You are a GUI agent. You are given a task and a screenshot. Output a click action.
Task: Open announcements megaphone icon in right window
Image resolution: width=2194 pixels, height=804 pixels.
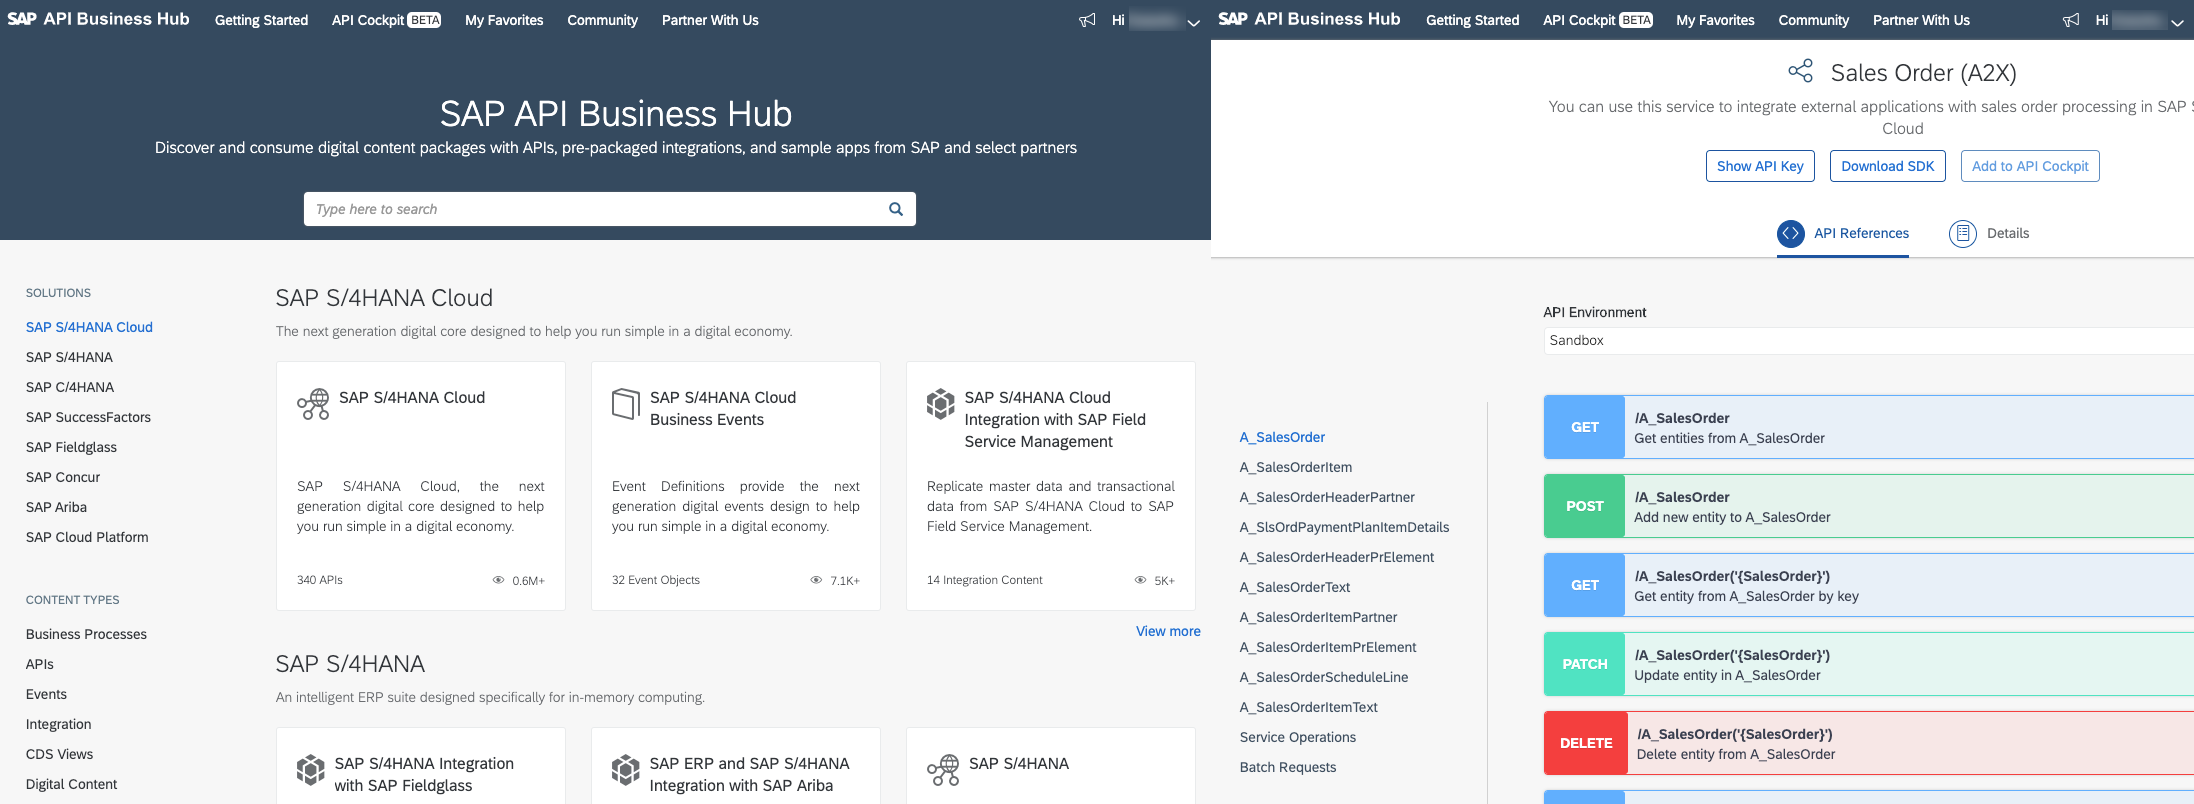coord(2071,20)
